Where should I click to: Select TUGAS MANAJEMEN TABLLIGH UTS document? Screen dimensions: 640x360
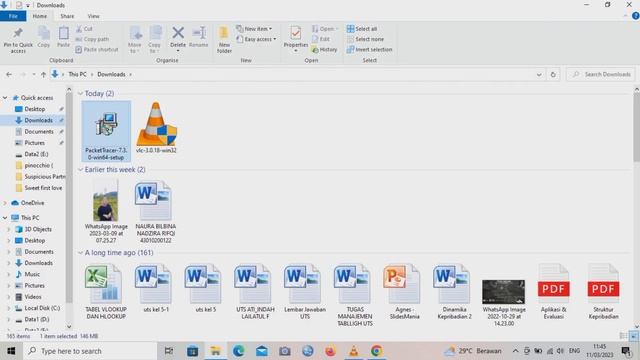[355, 295]
